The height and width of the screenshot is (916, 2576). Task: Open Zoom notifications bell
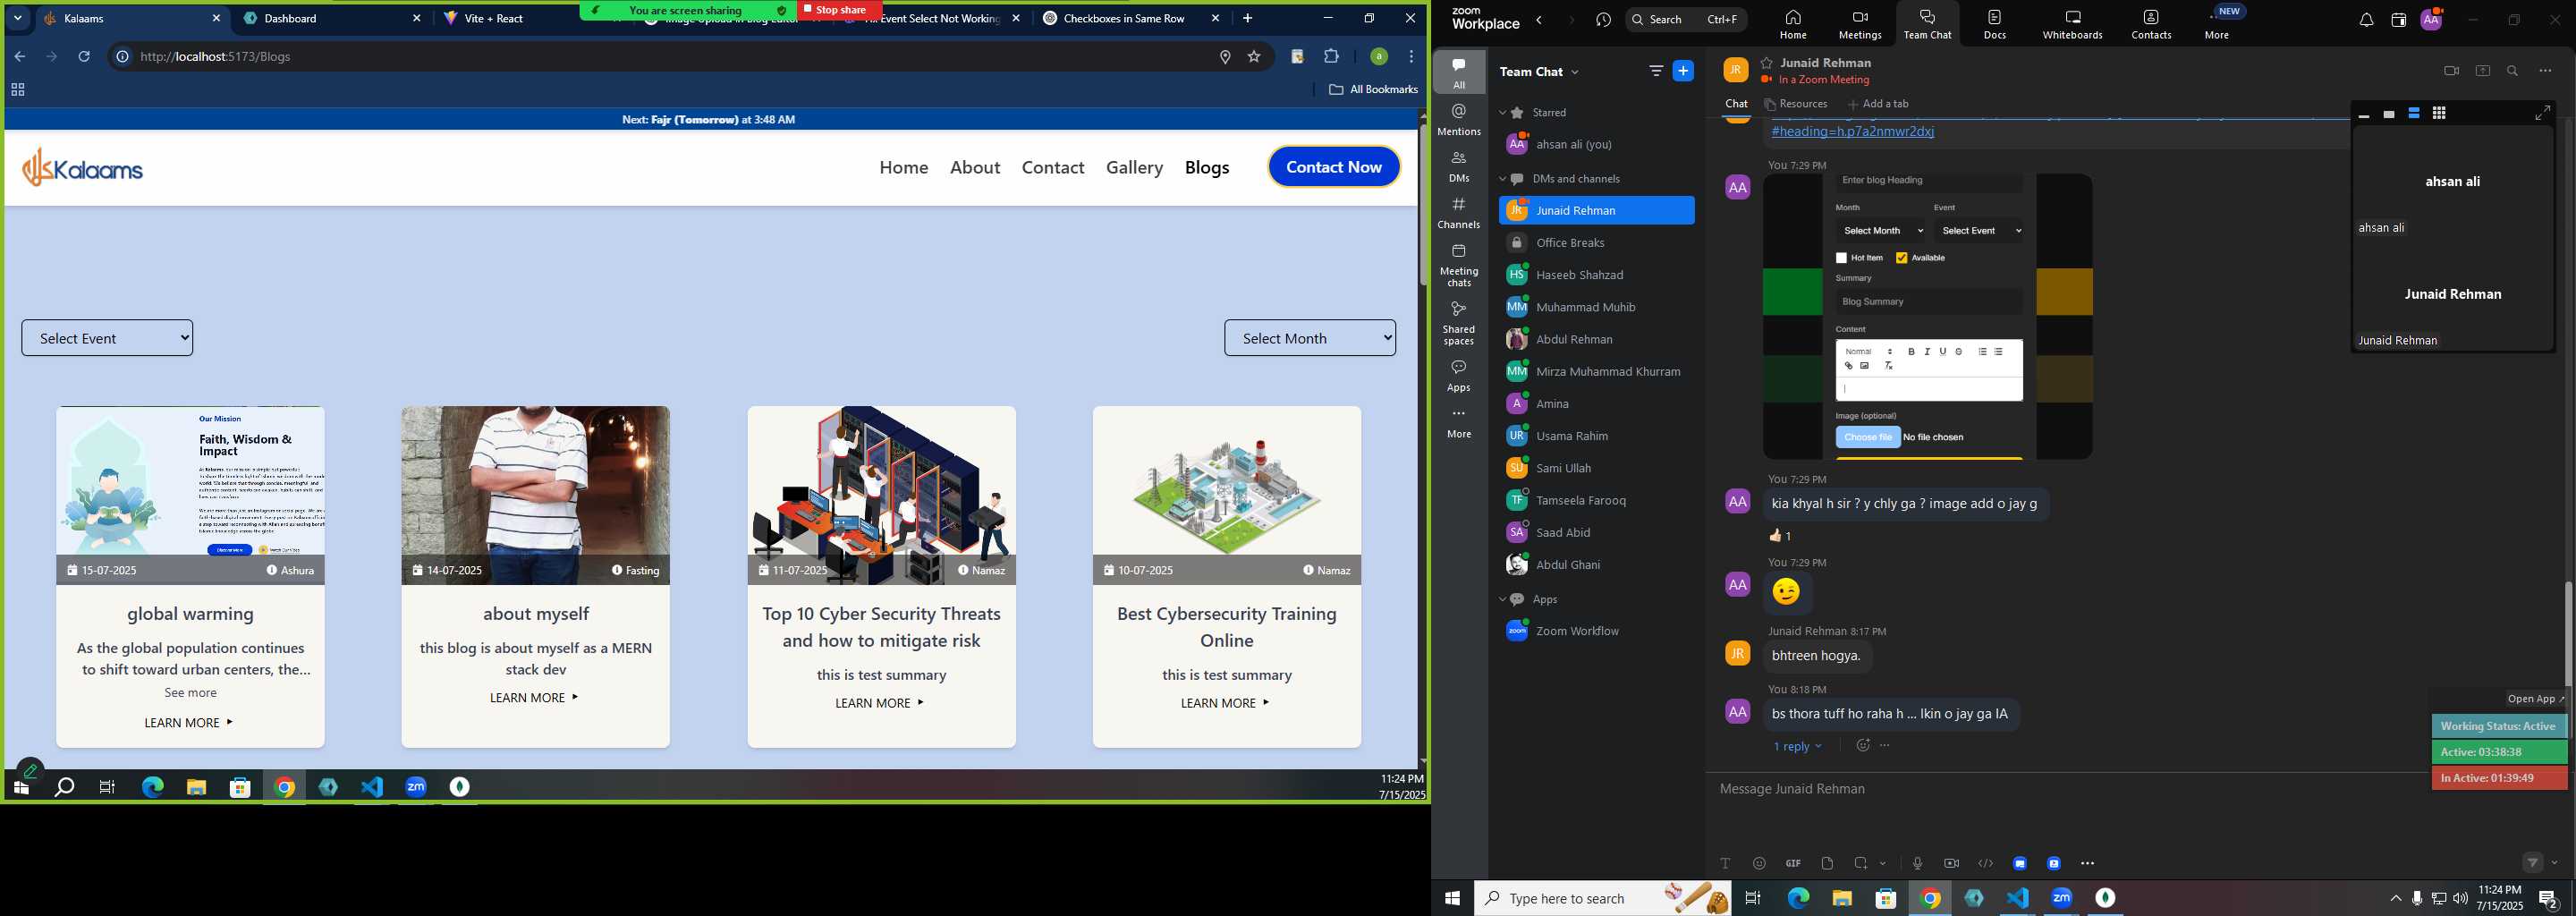[x=2366, y=20]
